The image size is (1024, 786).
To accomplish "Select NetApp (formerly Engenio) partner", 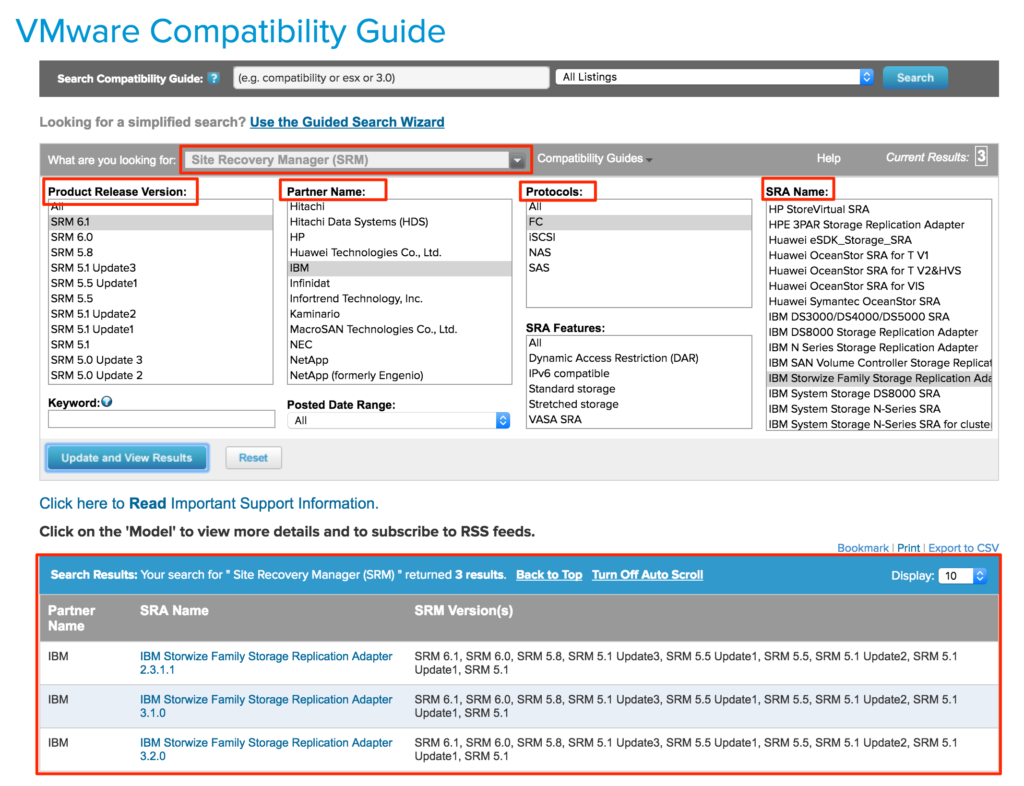I will click(400, 375).
